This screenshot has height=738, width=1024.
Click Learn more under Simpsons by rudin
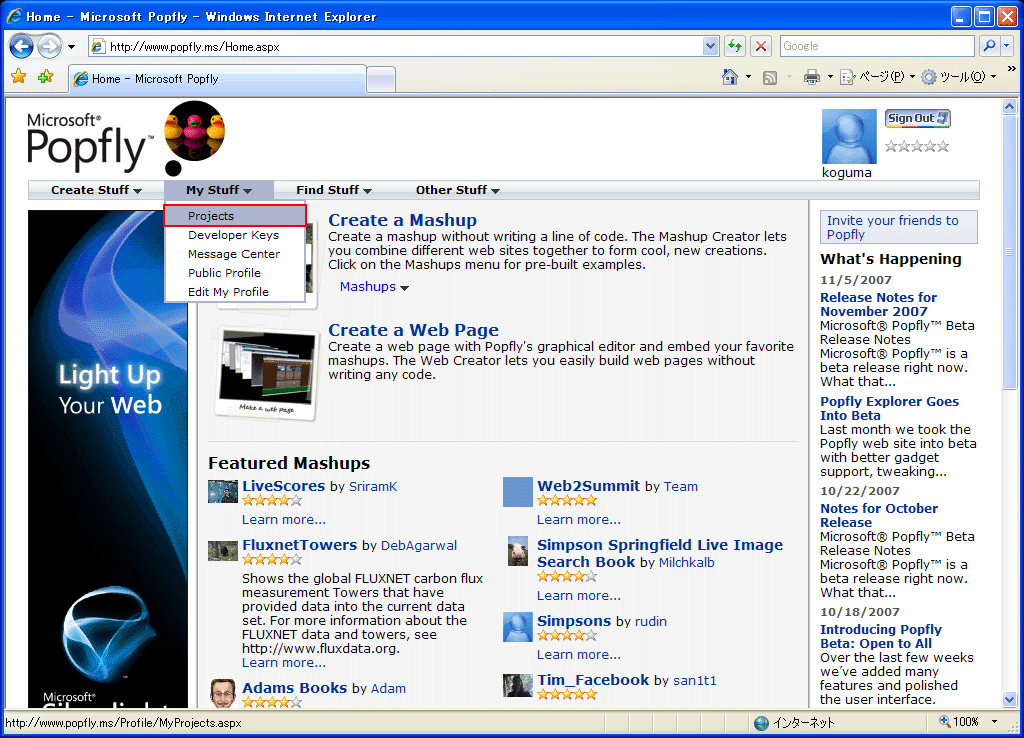[579, 654]
